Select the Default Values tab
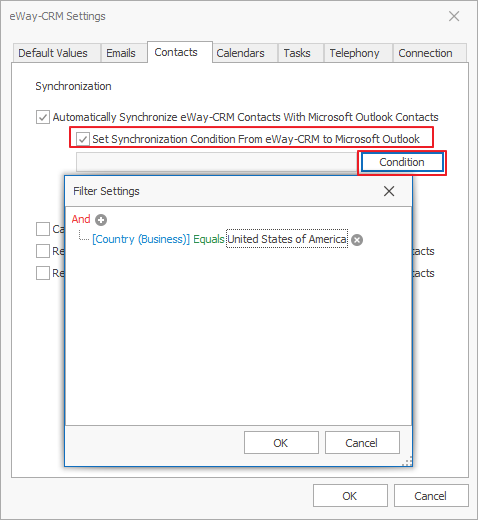479x520 pixels. pos(53,53)
